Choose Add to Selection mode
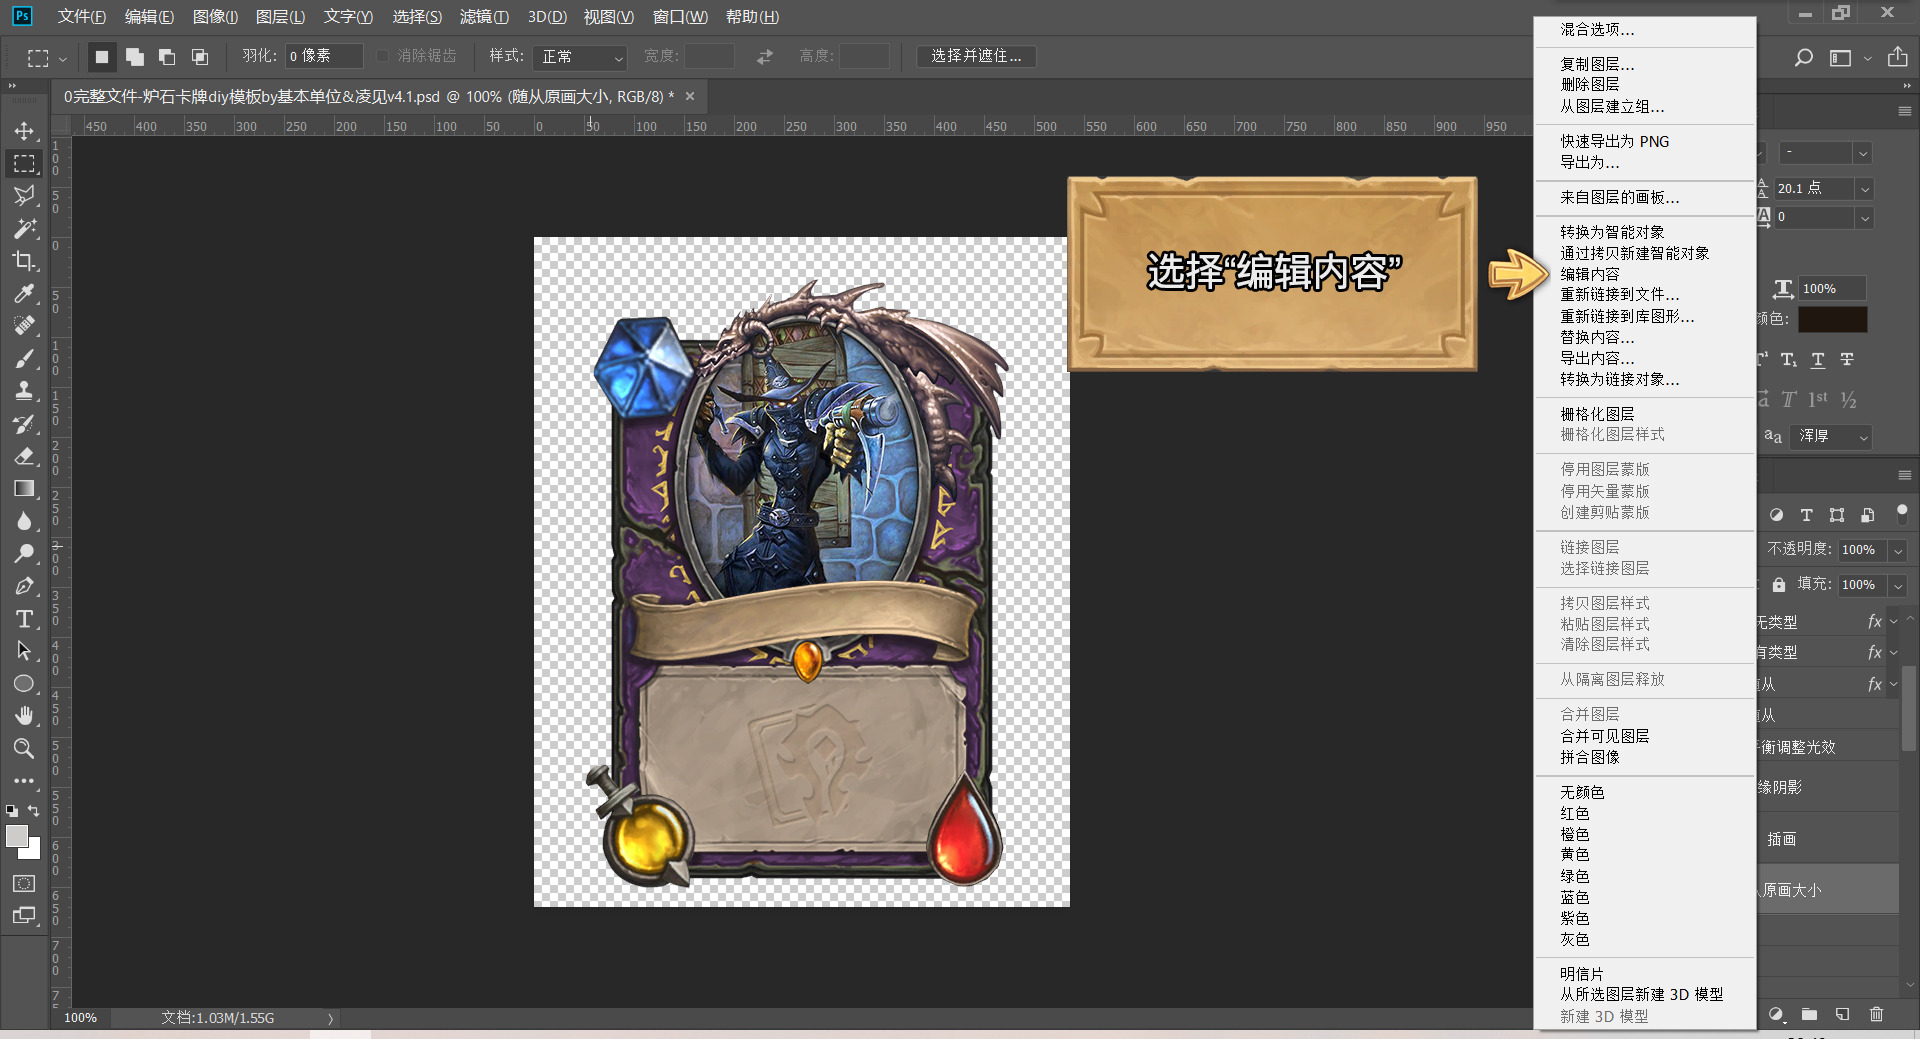 (x=134, y=57)
